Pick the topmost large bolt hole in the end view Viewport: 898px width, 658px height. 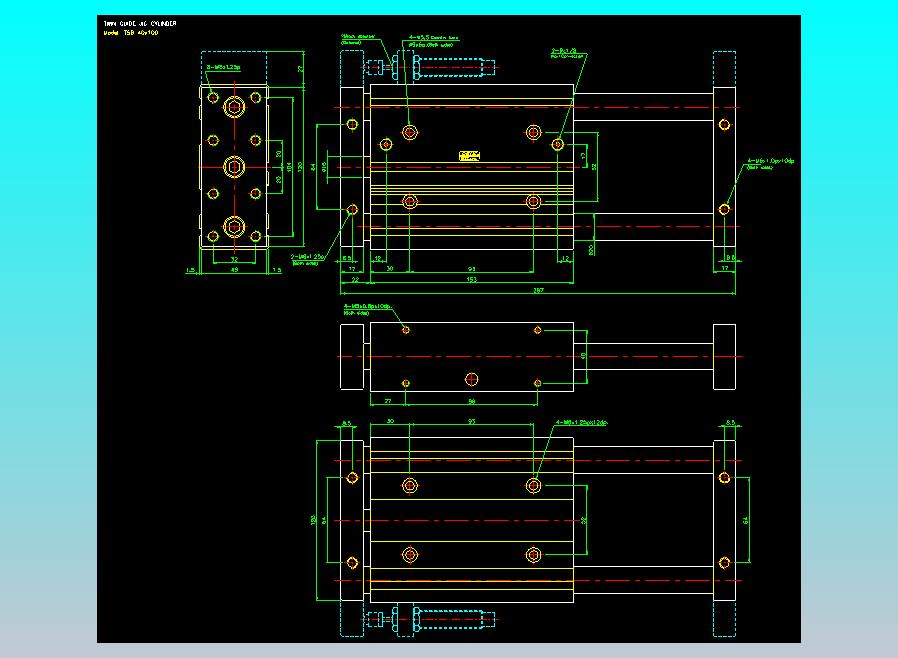tap(234, 106)
